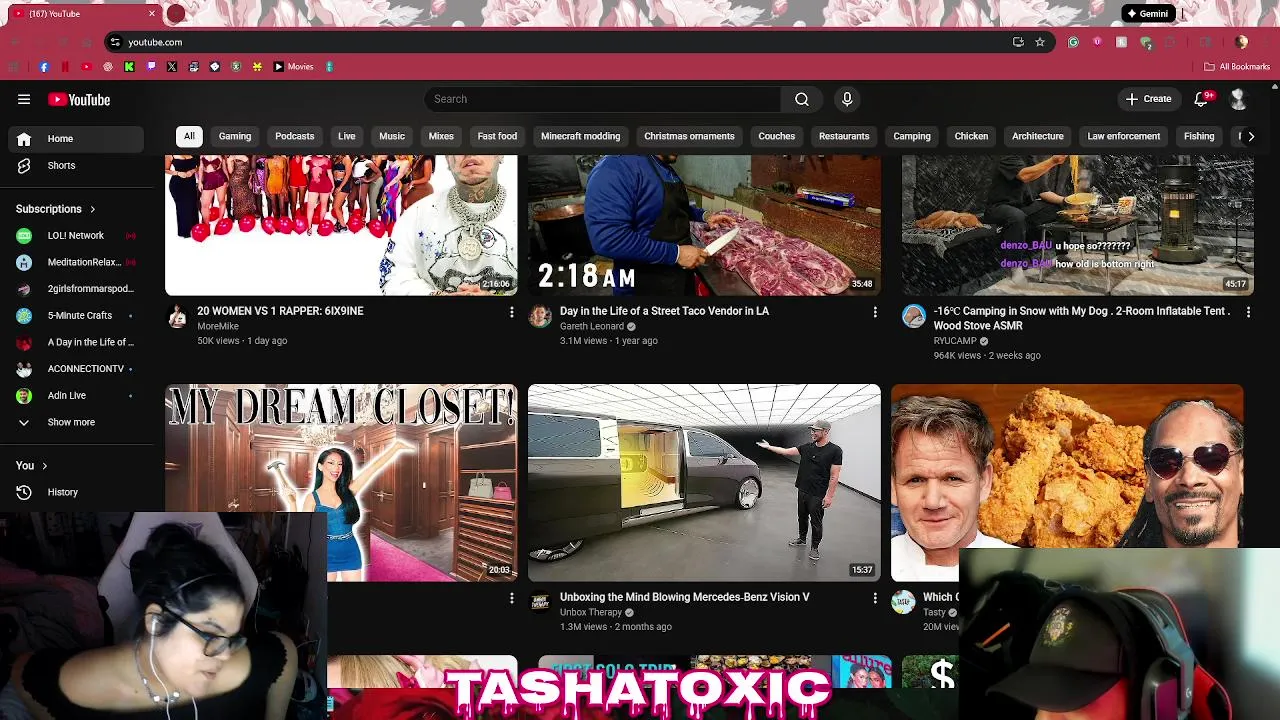Viewport: 1280px width, 720px height.
Task: Open the YouTube account avatar menu
Action: [x=1238, y=99]
